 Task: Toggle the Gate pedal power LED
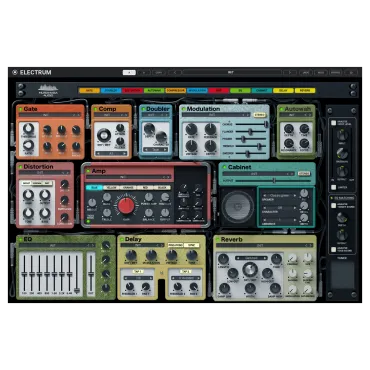pyautogui.click(x=21, y=109)
